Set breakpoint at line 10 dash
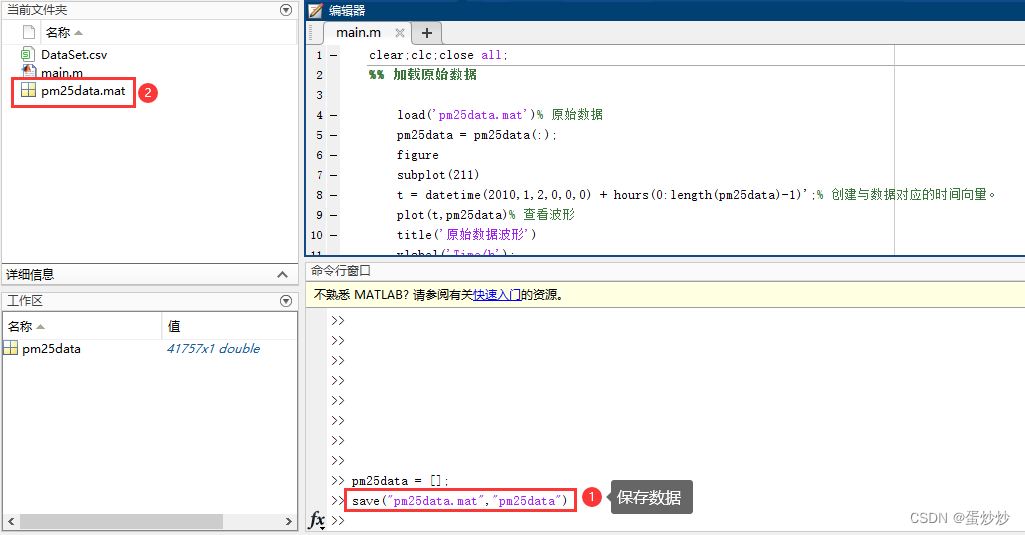This screenshot has height=535, width=1025. [333, 235]
